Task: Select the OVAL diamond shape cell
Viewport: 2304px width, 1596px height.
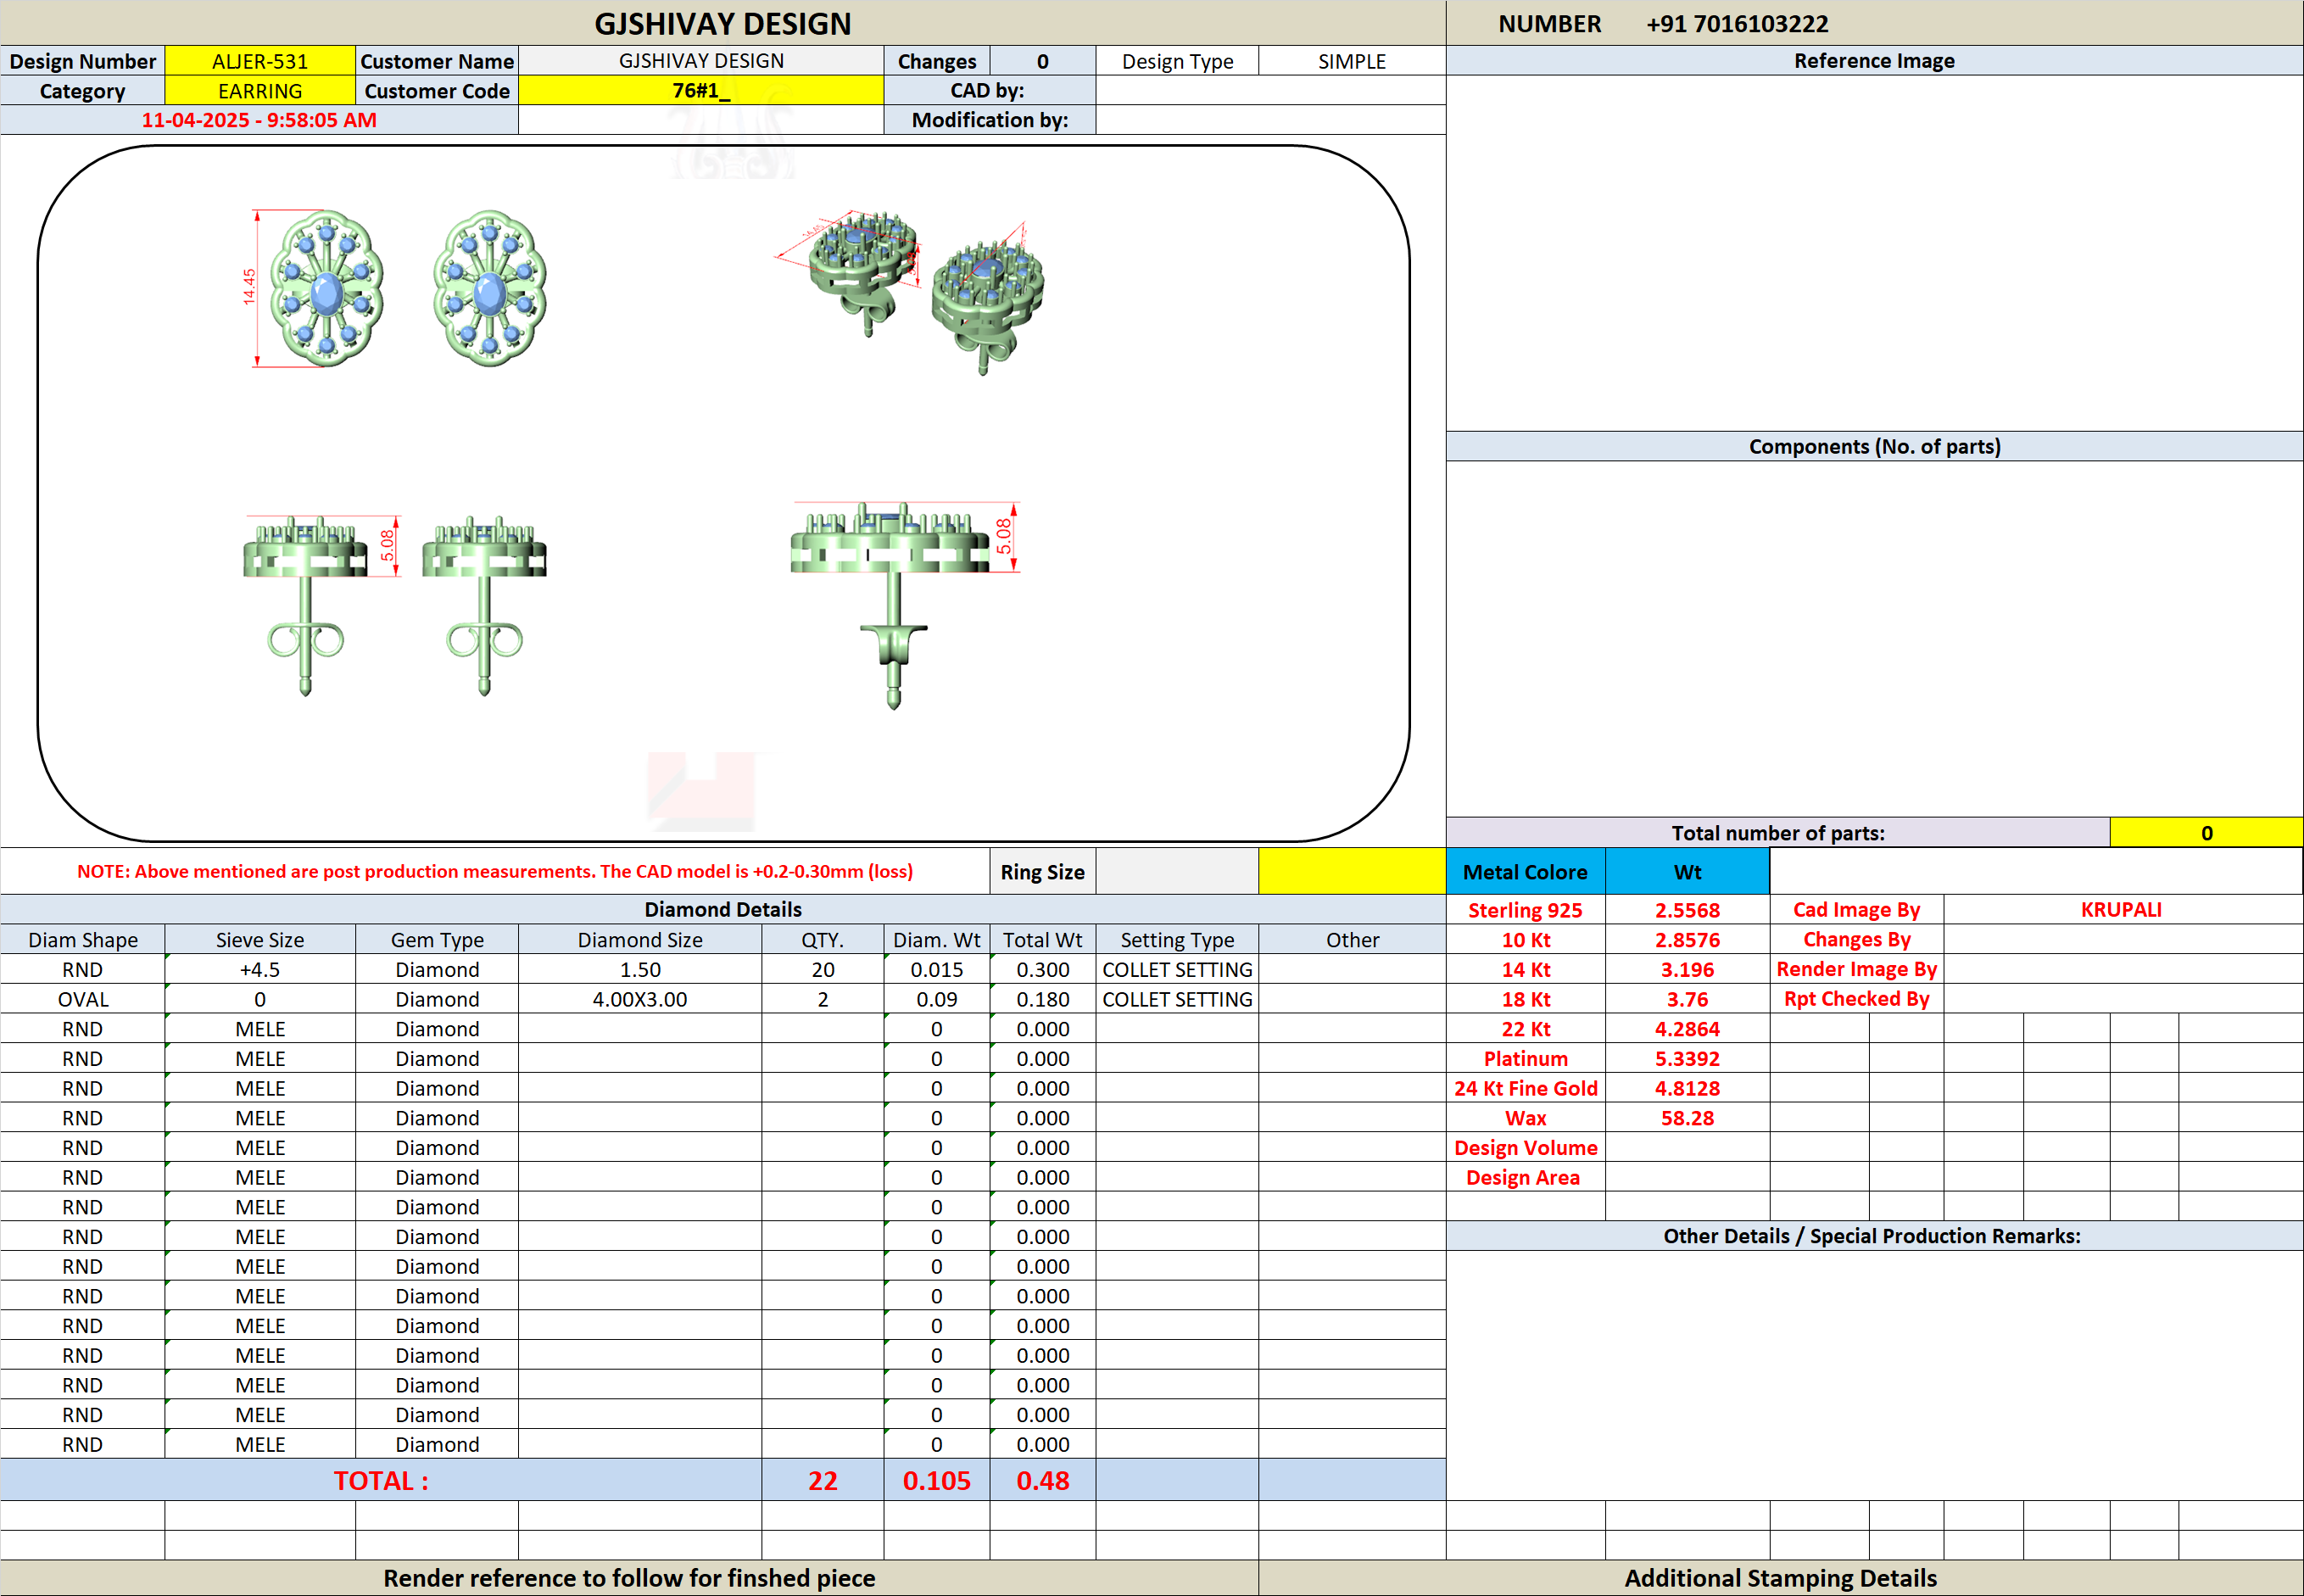Action: [x=83, y=1000]
